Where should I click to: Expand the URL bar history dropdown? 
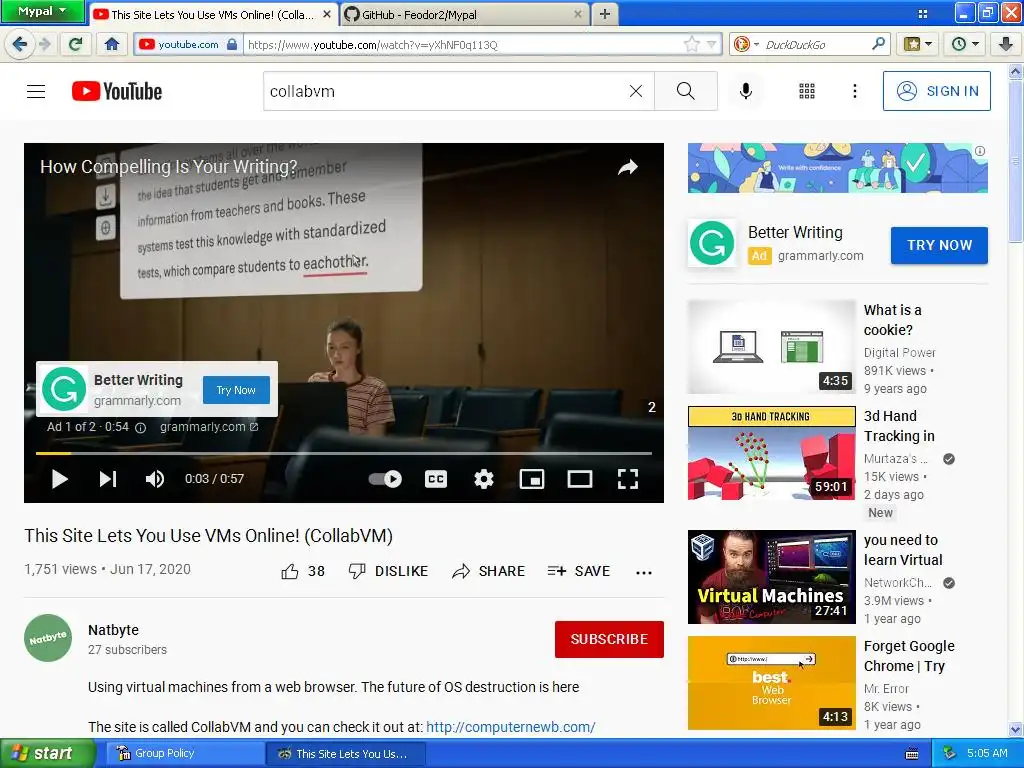pyautogui.click(x=712, y=44)
